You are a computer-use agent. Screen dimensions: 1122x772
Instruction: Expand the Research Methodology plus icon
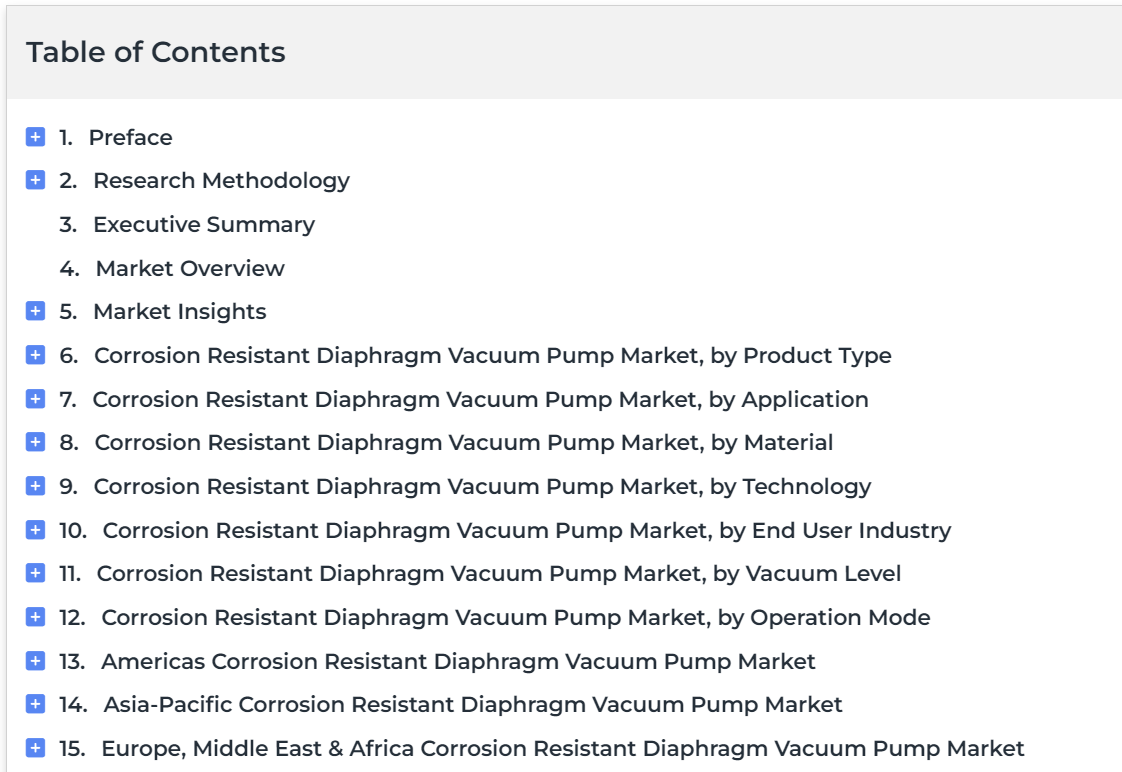35,180
